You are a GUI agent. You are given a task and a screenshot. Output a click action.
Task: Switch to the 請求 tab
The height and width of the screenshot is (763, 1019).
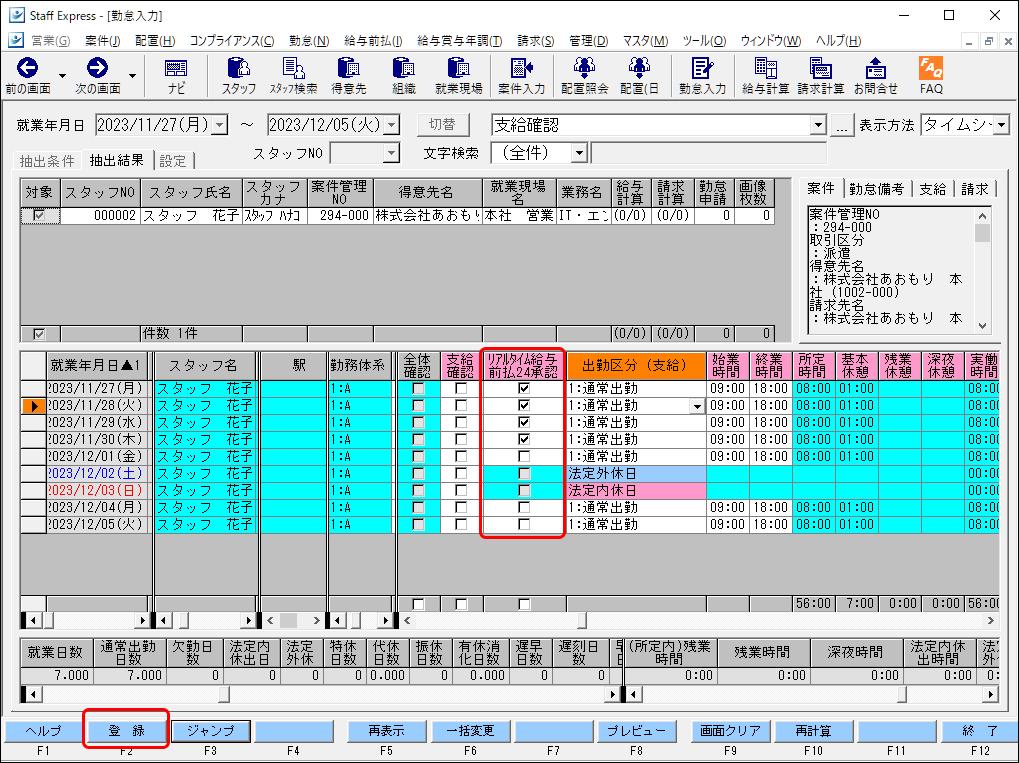(974, 189)
